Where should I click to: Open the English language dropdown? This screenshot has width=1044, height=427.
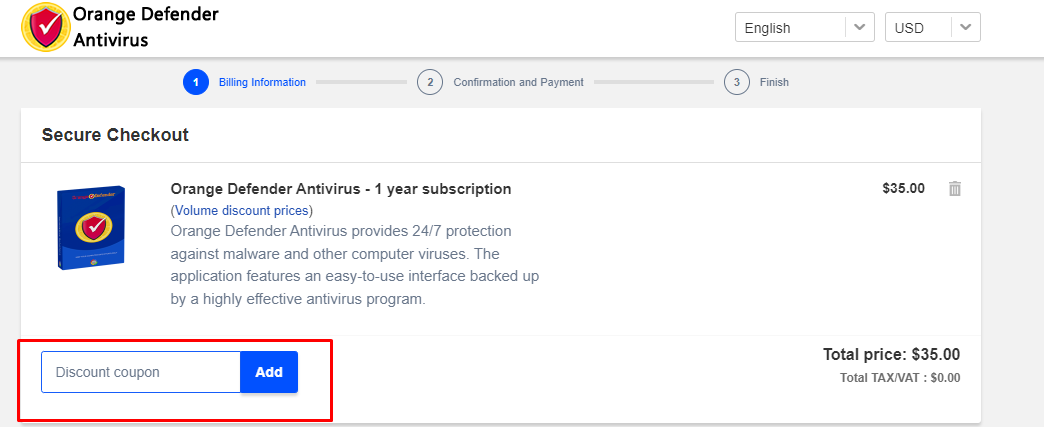[x=804, y=28]
